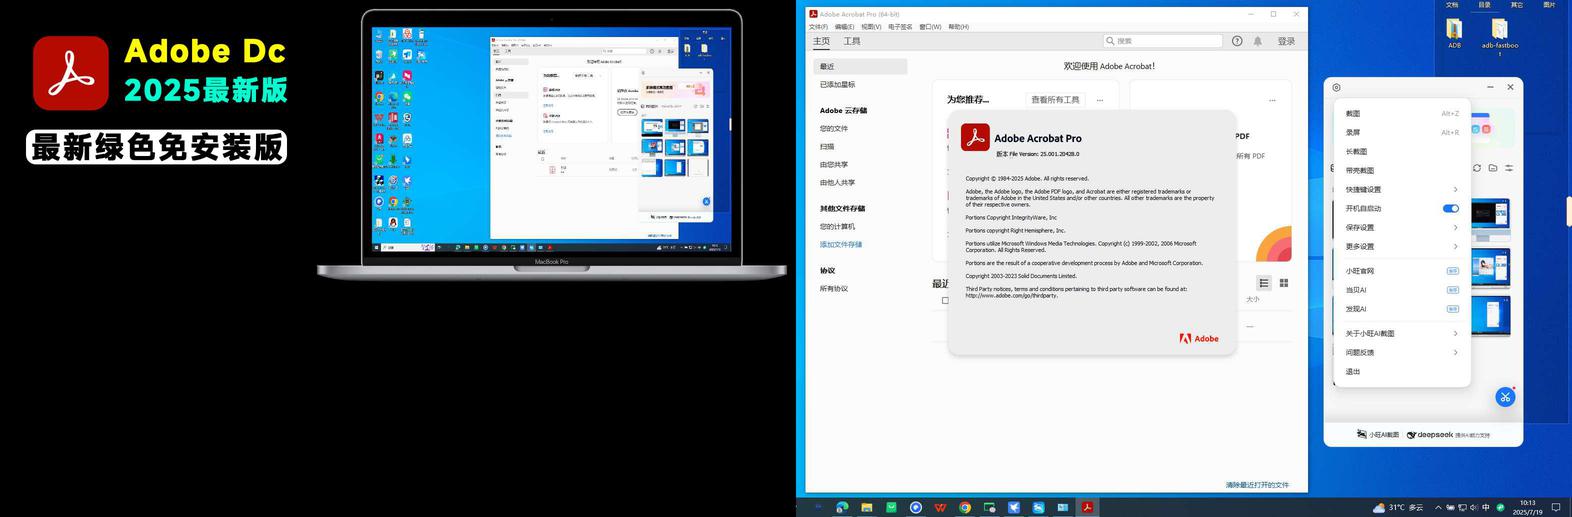The image size is (1572, 517).
Task: Click the refresh icon in screenshot panel
Action: [1477, 168]
